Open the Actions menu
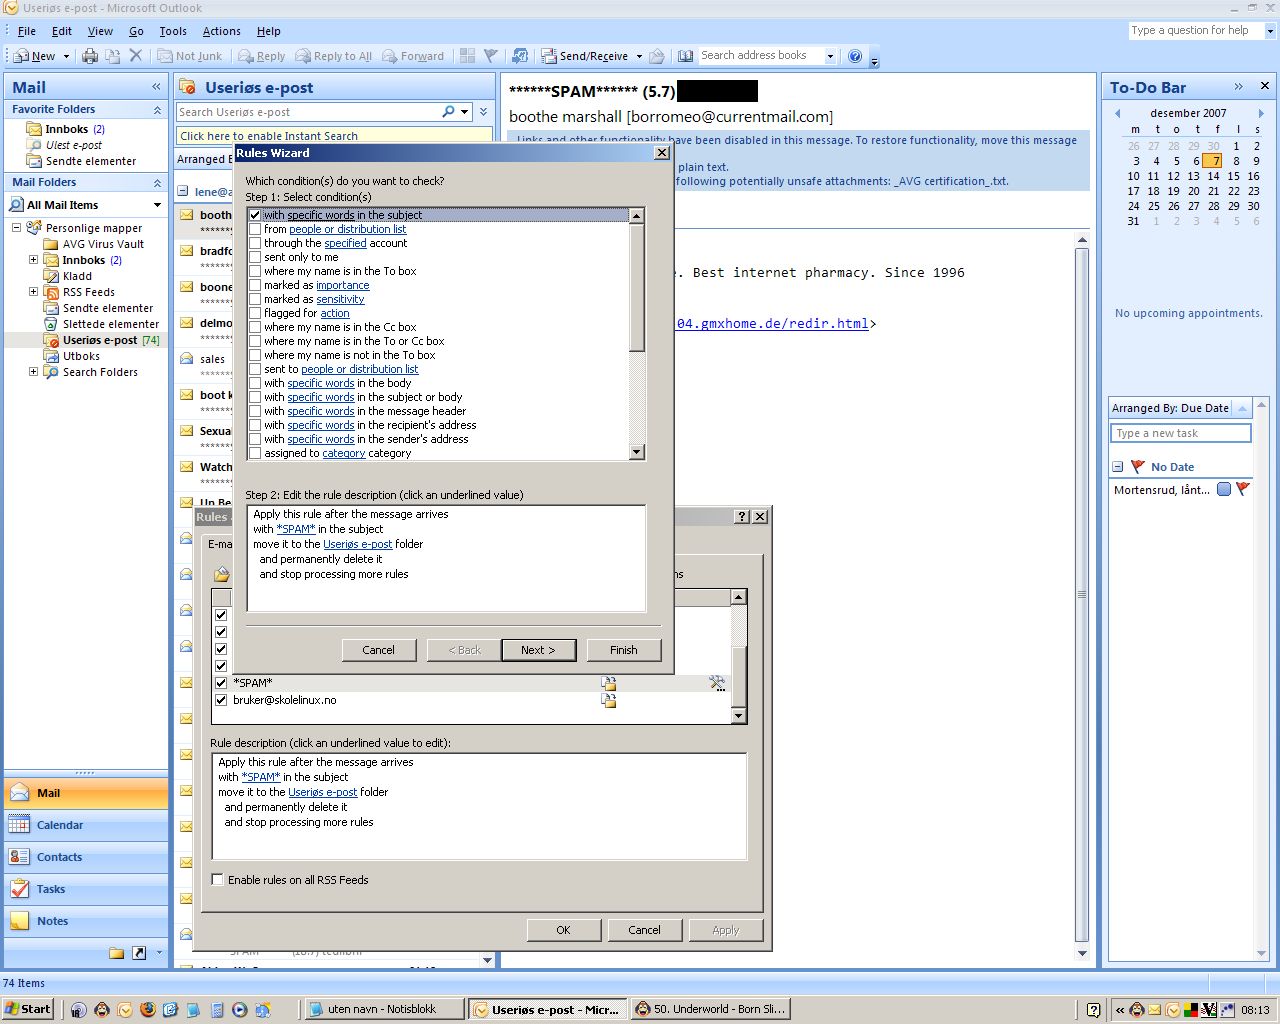The image size is (1280, 1024). (221, 31)
